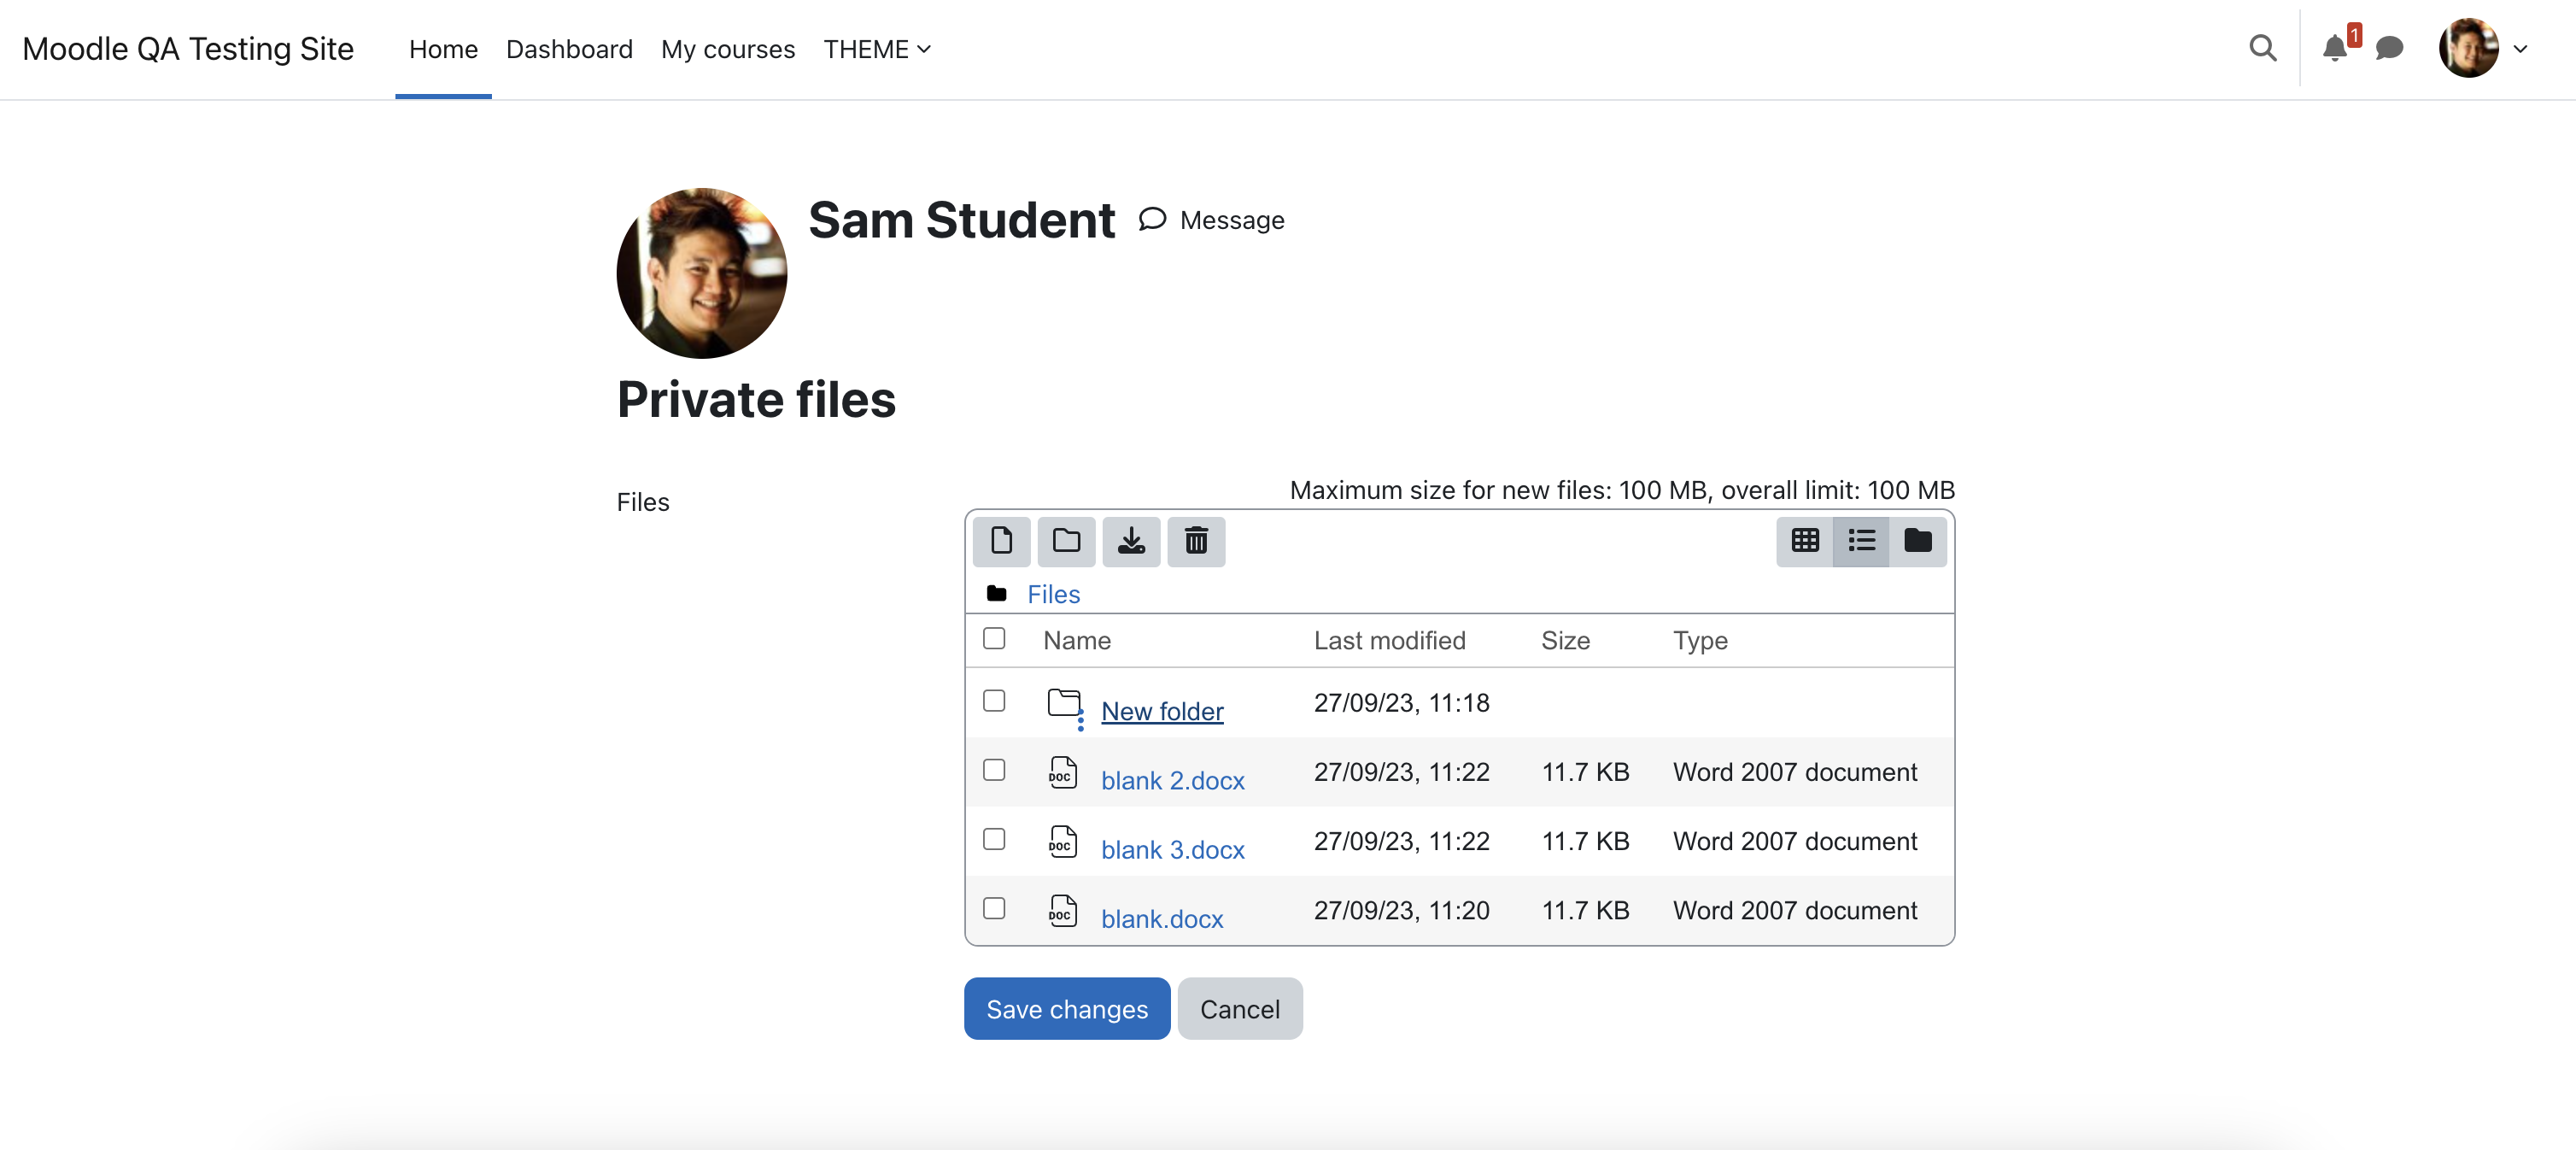This screenshot has height=1150, width=2576.
Task: Click 'Word 2007 document' type for blank.docx
Action: coord(1795,910)
